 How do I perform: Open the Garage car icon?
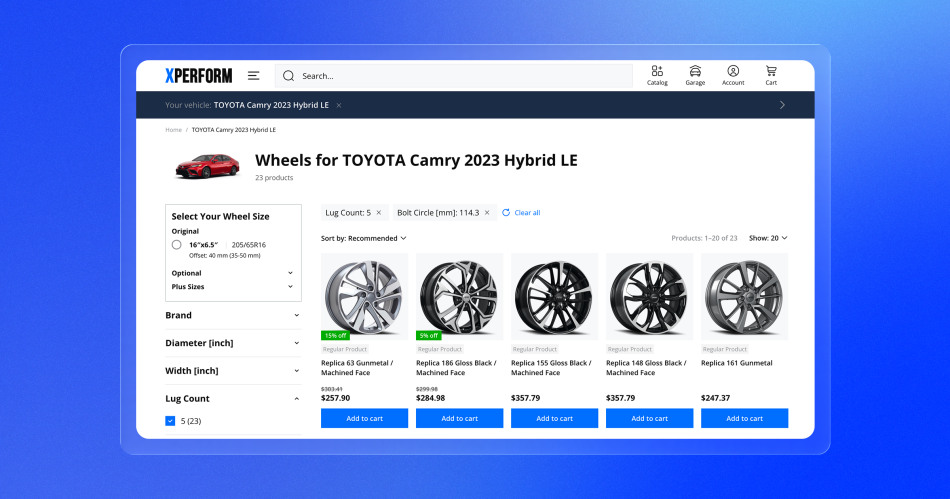(x=695, y=72)
